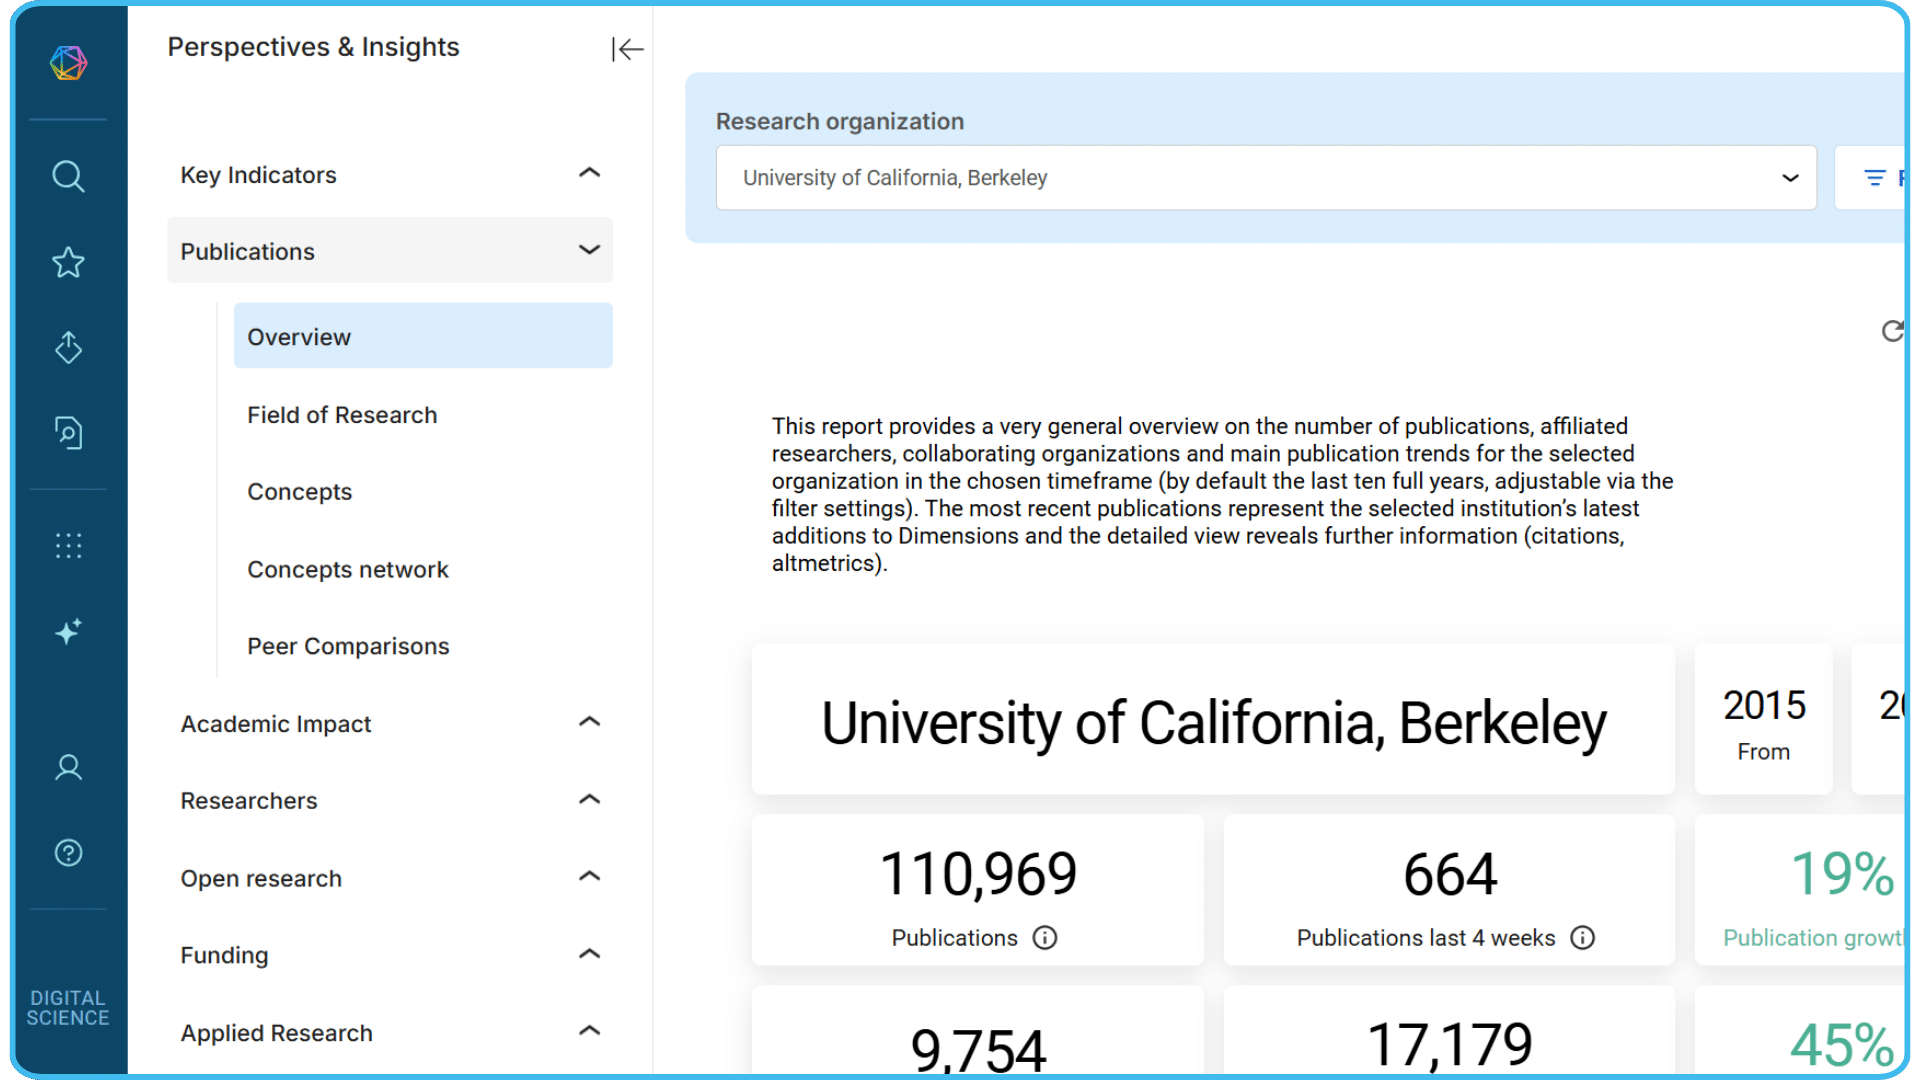Click the 45% metric value
Image resolution: width=1920 pixels, height=1080 pixels.
pos(1842,1045)
